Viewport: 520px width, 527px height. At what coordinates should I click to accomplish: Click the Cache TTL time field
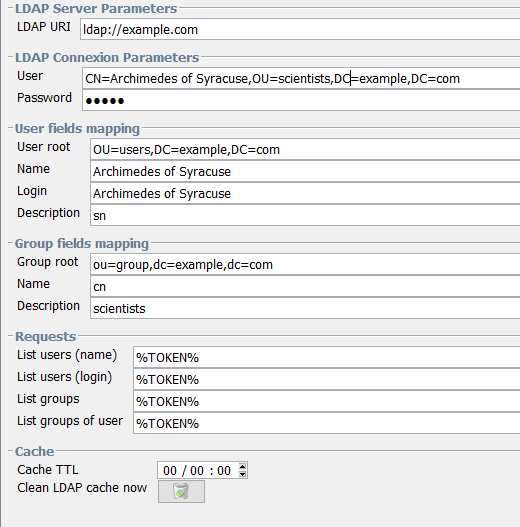(198, 470)
